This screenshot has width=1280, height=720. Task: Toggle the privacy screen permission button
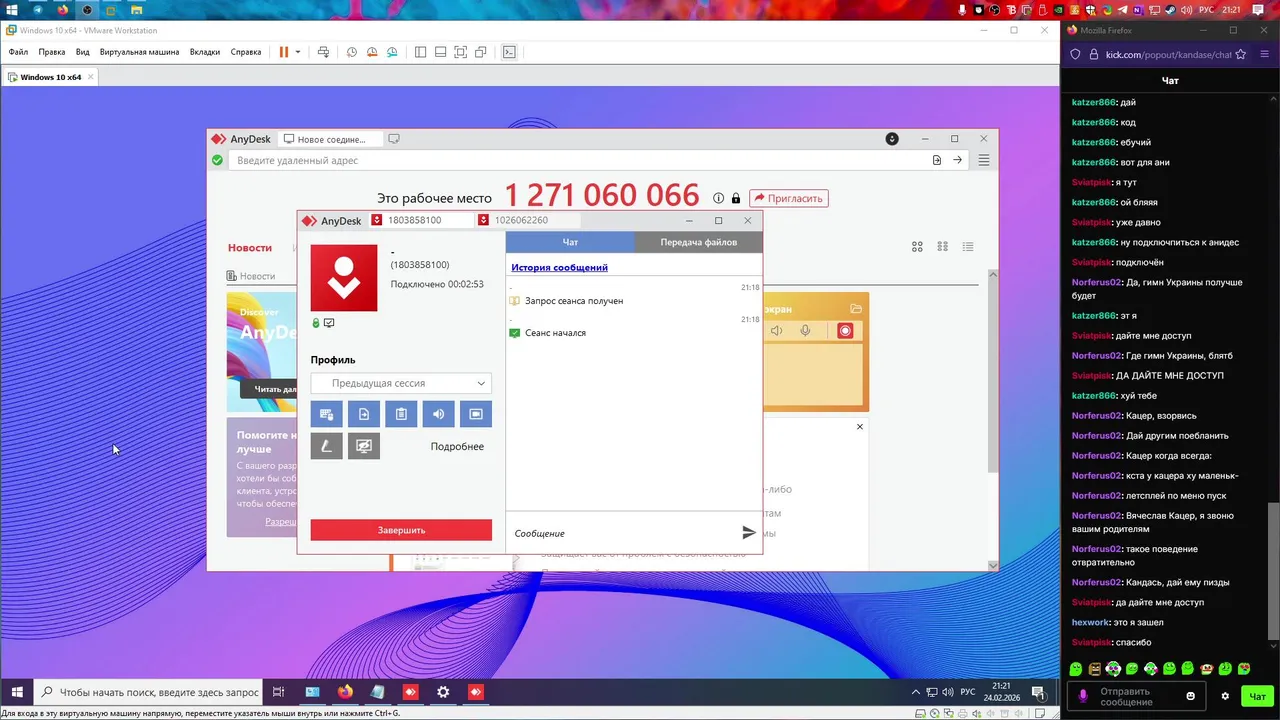pyautogui.click(x=364, y=446)
